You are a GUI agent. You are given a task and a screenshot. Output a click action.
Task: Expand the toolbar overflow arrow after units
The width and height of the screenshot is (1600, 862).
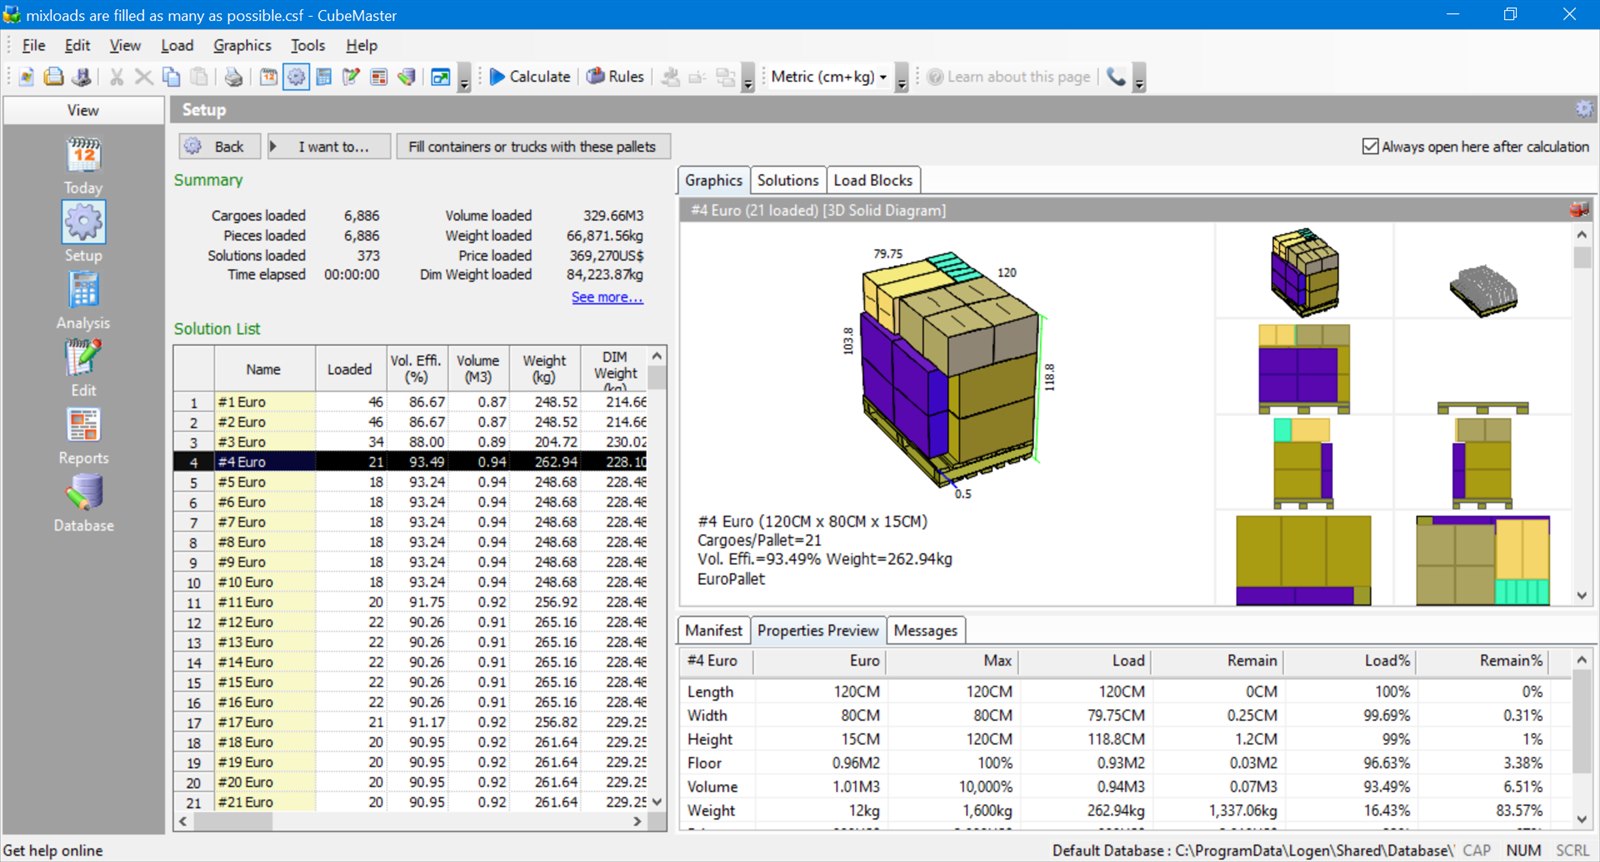coord(901,78)
